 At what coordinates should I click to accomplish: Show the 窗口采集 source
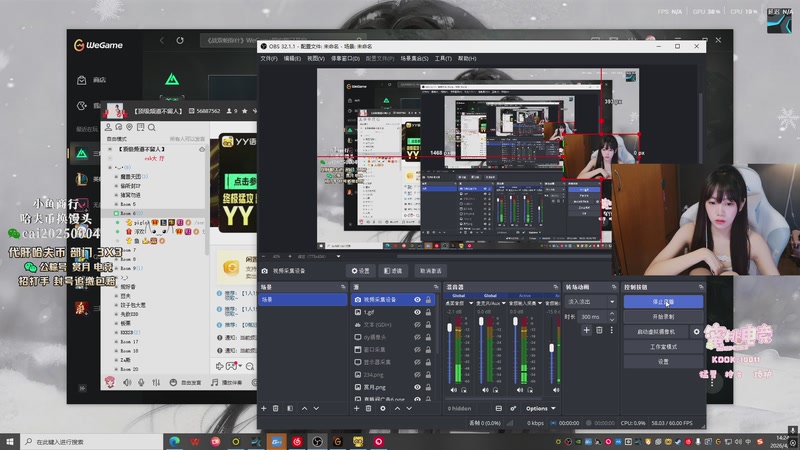(x=417, y=349)
